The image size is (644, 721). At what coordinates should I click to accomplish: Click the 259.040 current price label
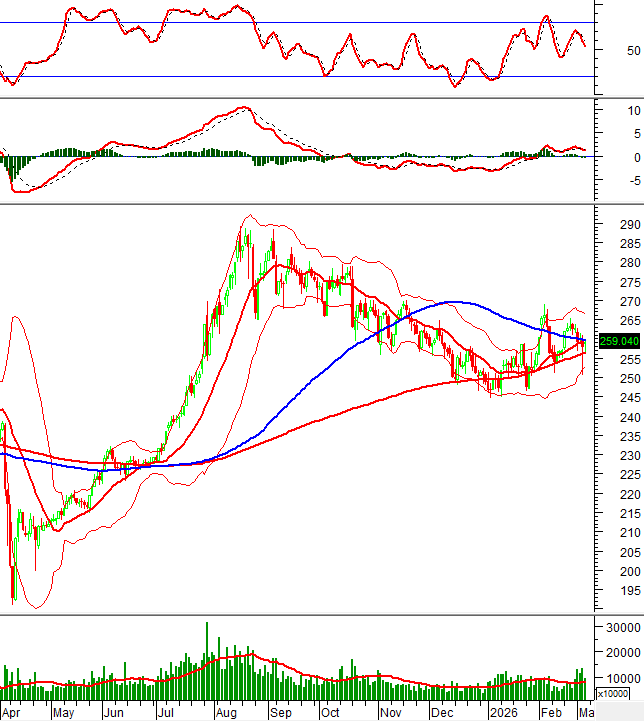pyautogui.click(x=619, y=341)
